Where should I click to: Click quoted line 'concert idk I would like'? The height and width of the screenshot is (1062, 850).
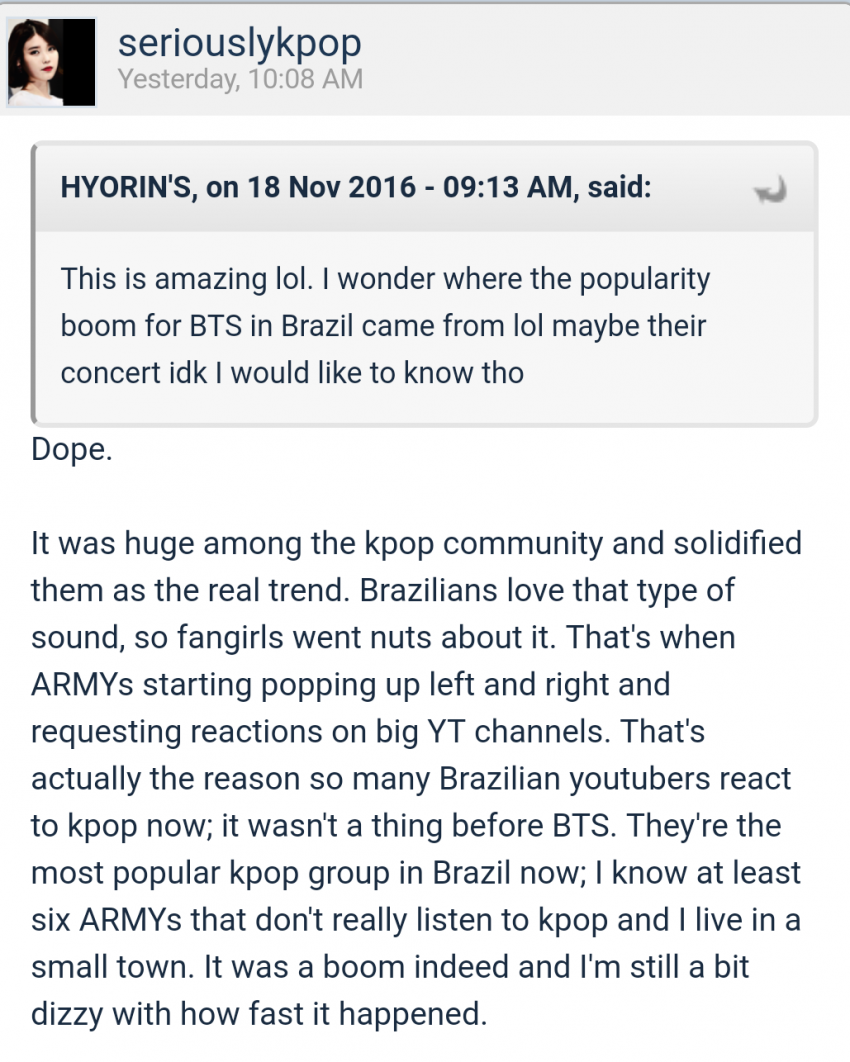coord(292,372)
